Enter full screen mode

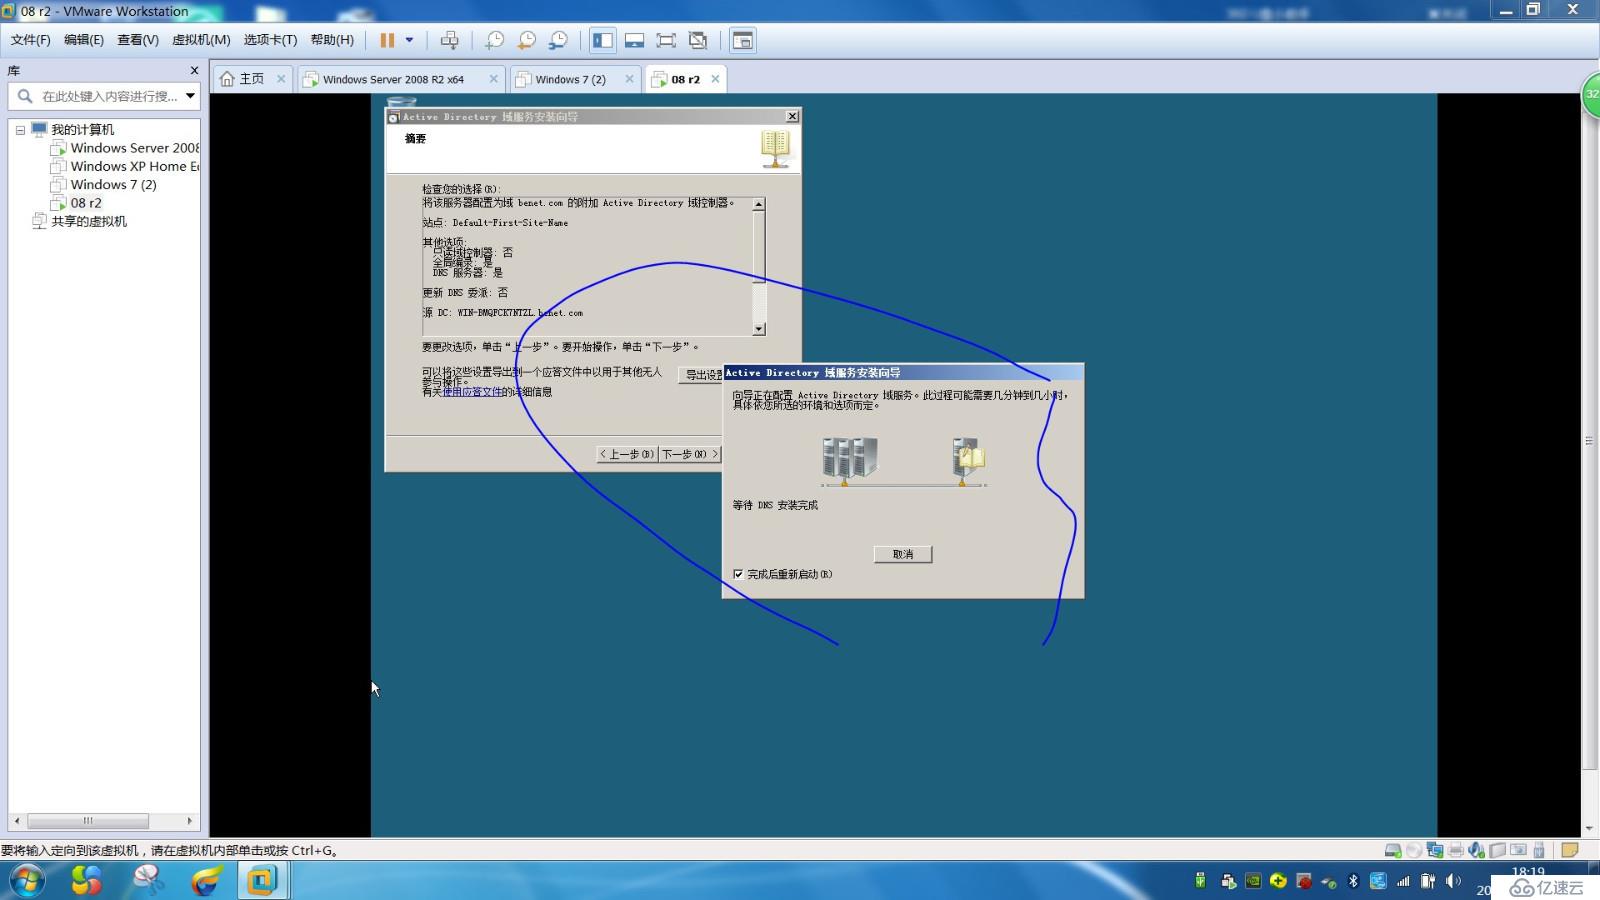tap(666, 40)
